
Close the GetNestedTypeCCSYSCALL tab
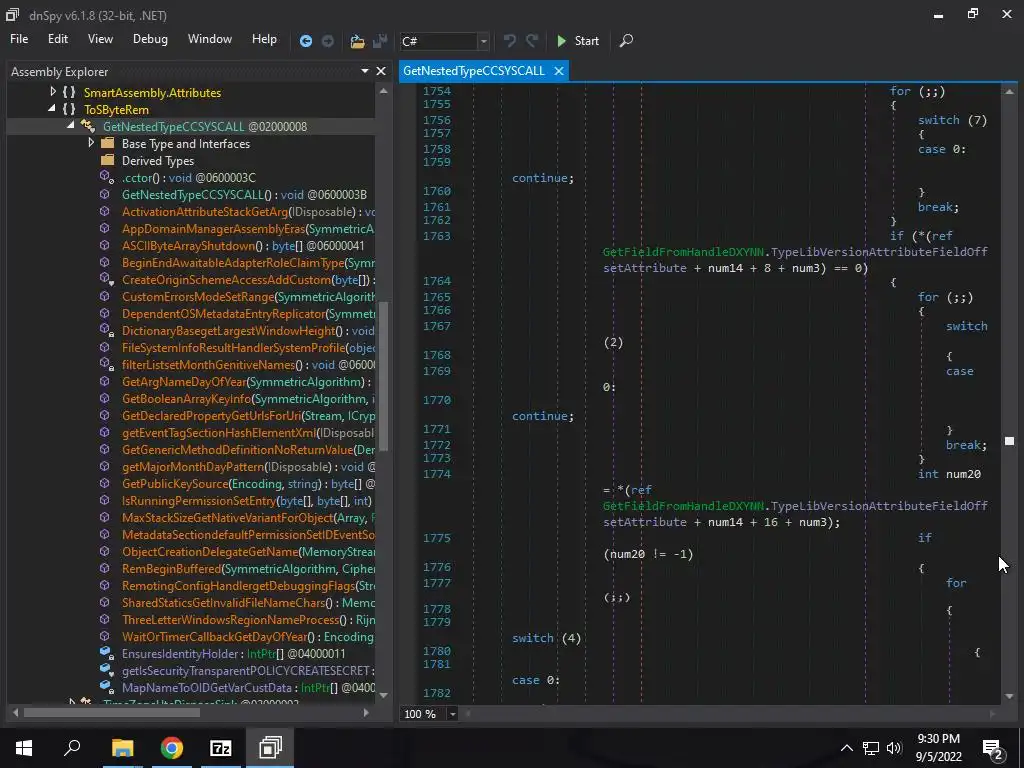pos(559,71)
